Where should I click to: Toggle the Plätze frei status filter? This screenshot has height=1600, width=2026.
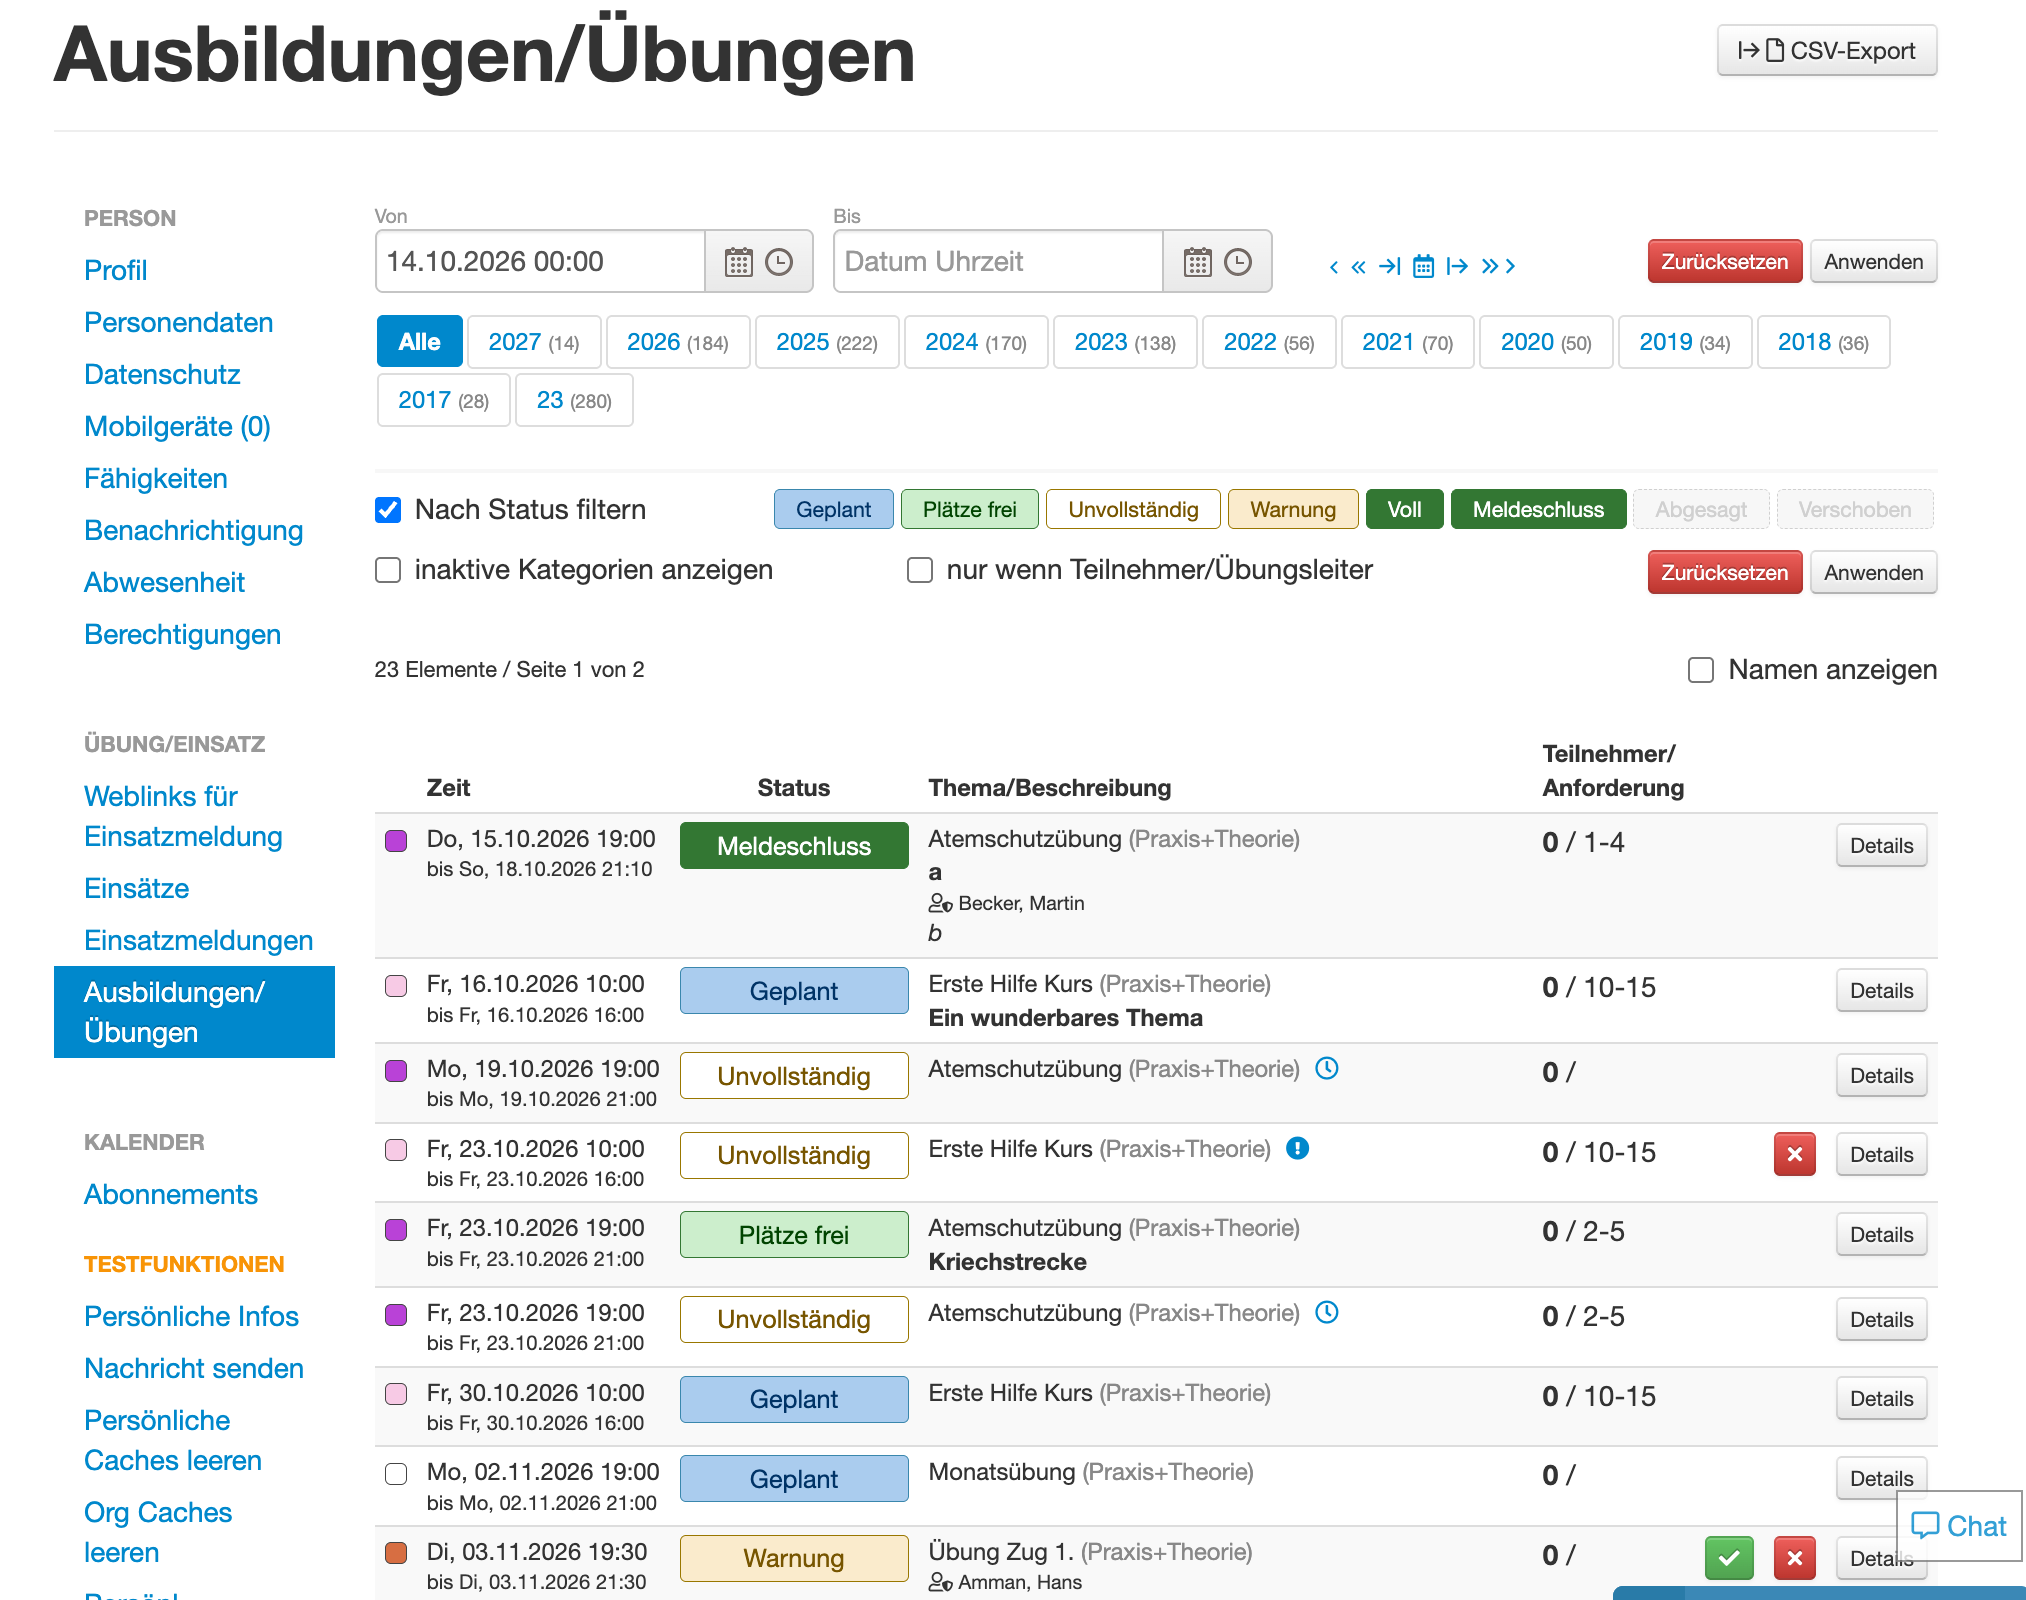969,509
